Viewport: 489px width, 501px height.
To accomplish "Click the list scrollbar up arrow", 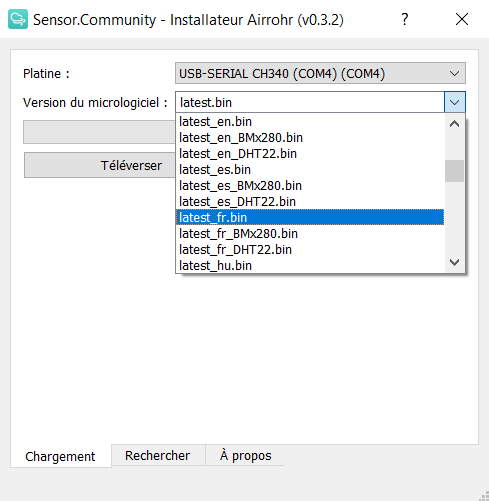I will click(x=454, y=124).
